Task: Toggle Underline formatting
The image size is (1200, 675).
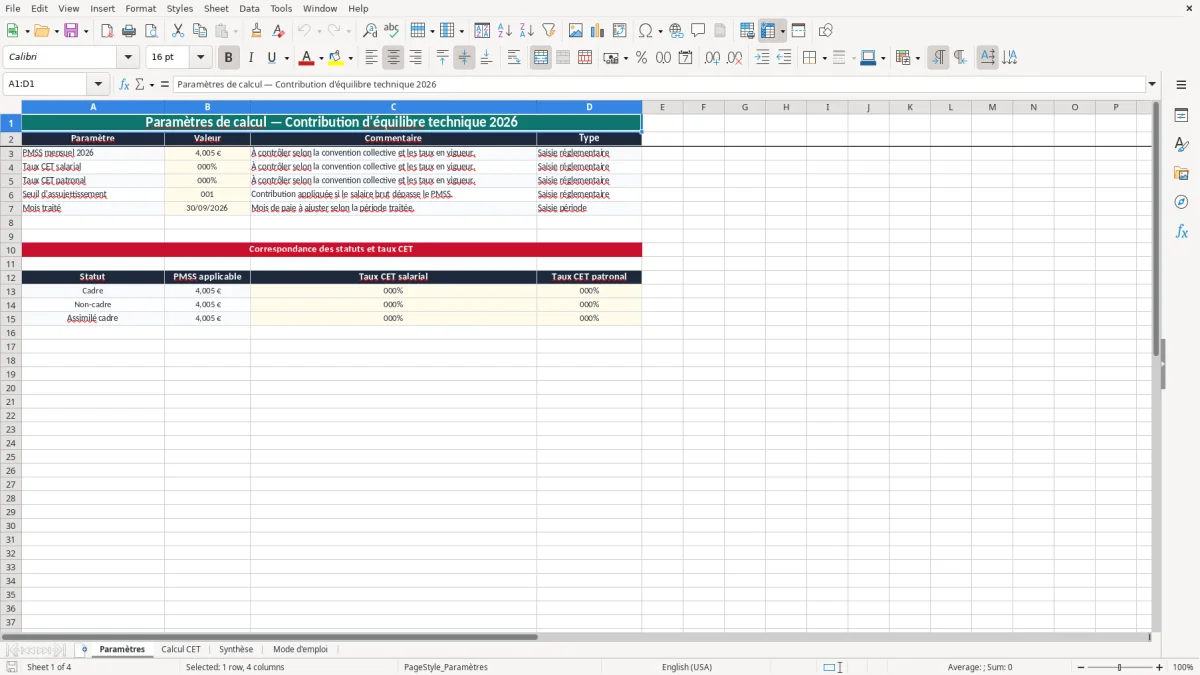Action: click(271, 58)
